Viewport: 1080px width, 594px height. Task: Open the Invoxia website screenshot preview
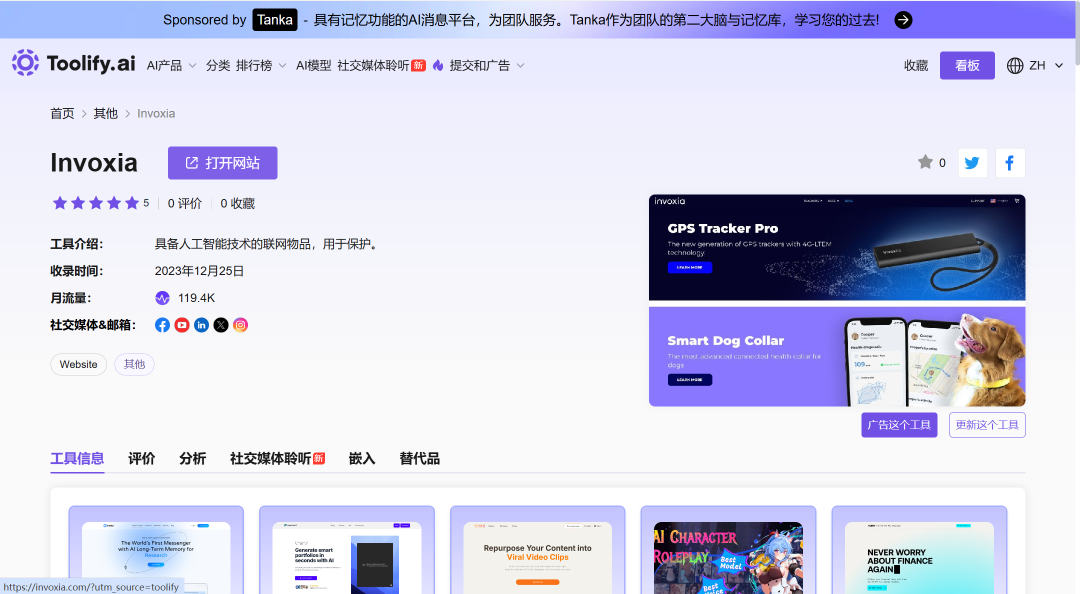[x=837, y=300]
